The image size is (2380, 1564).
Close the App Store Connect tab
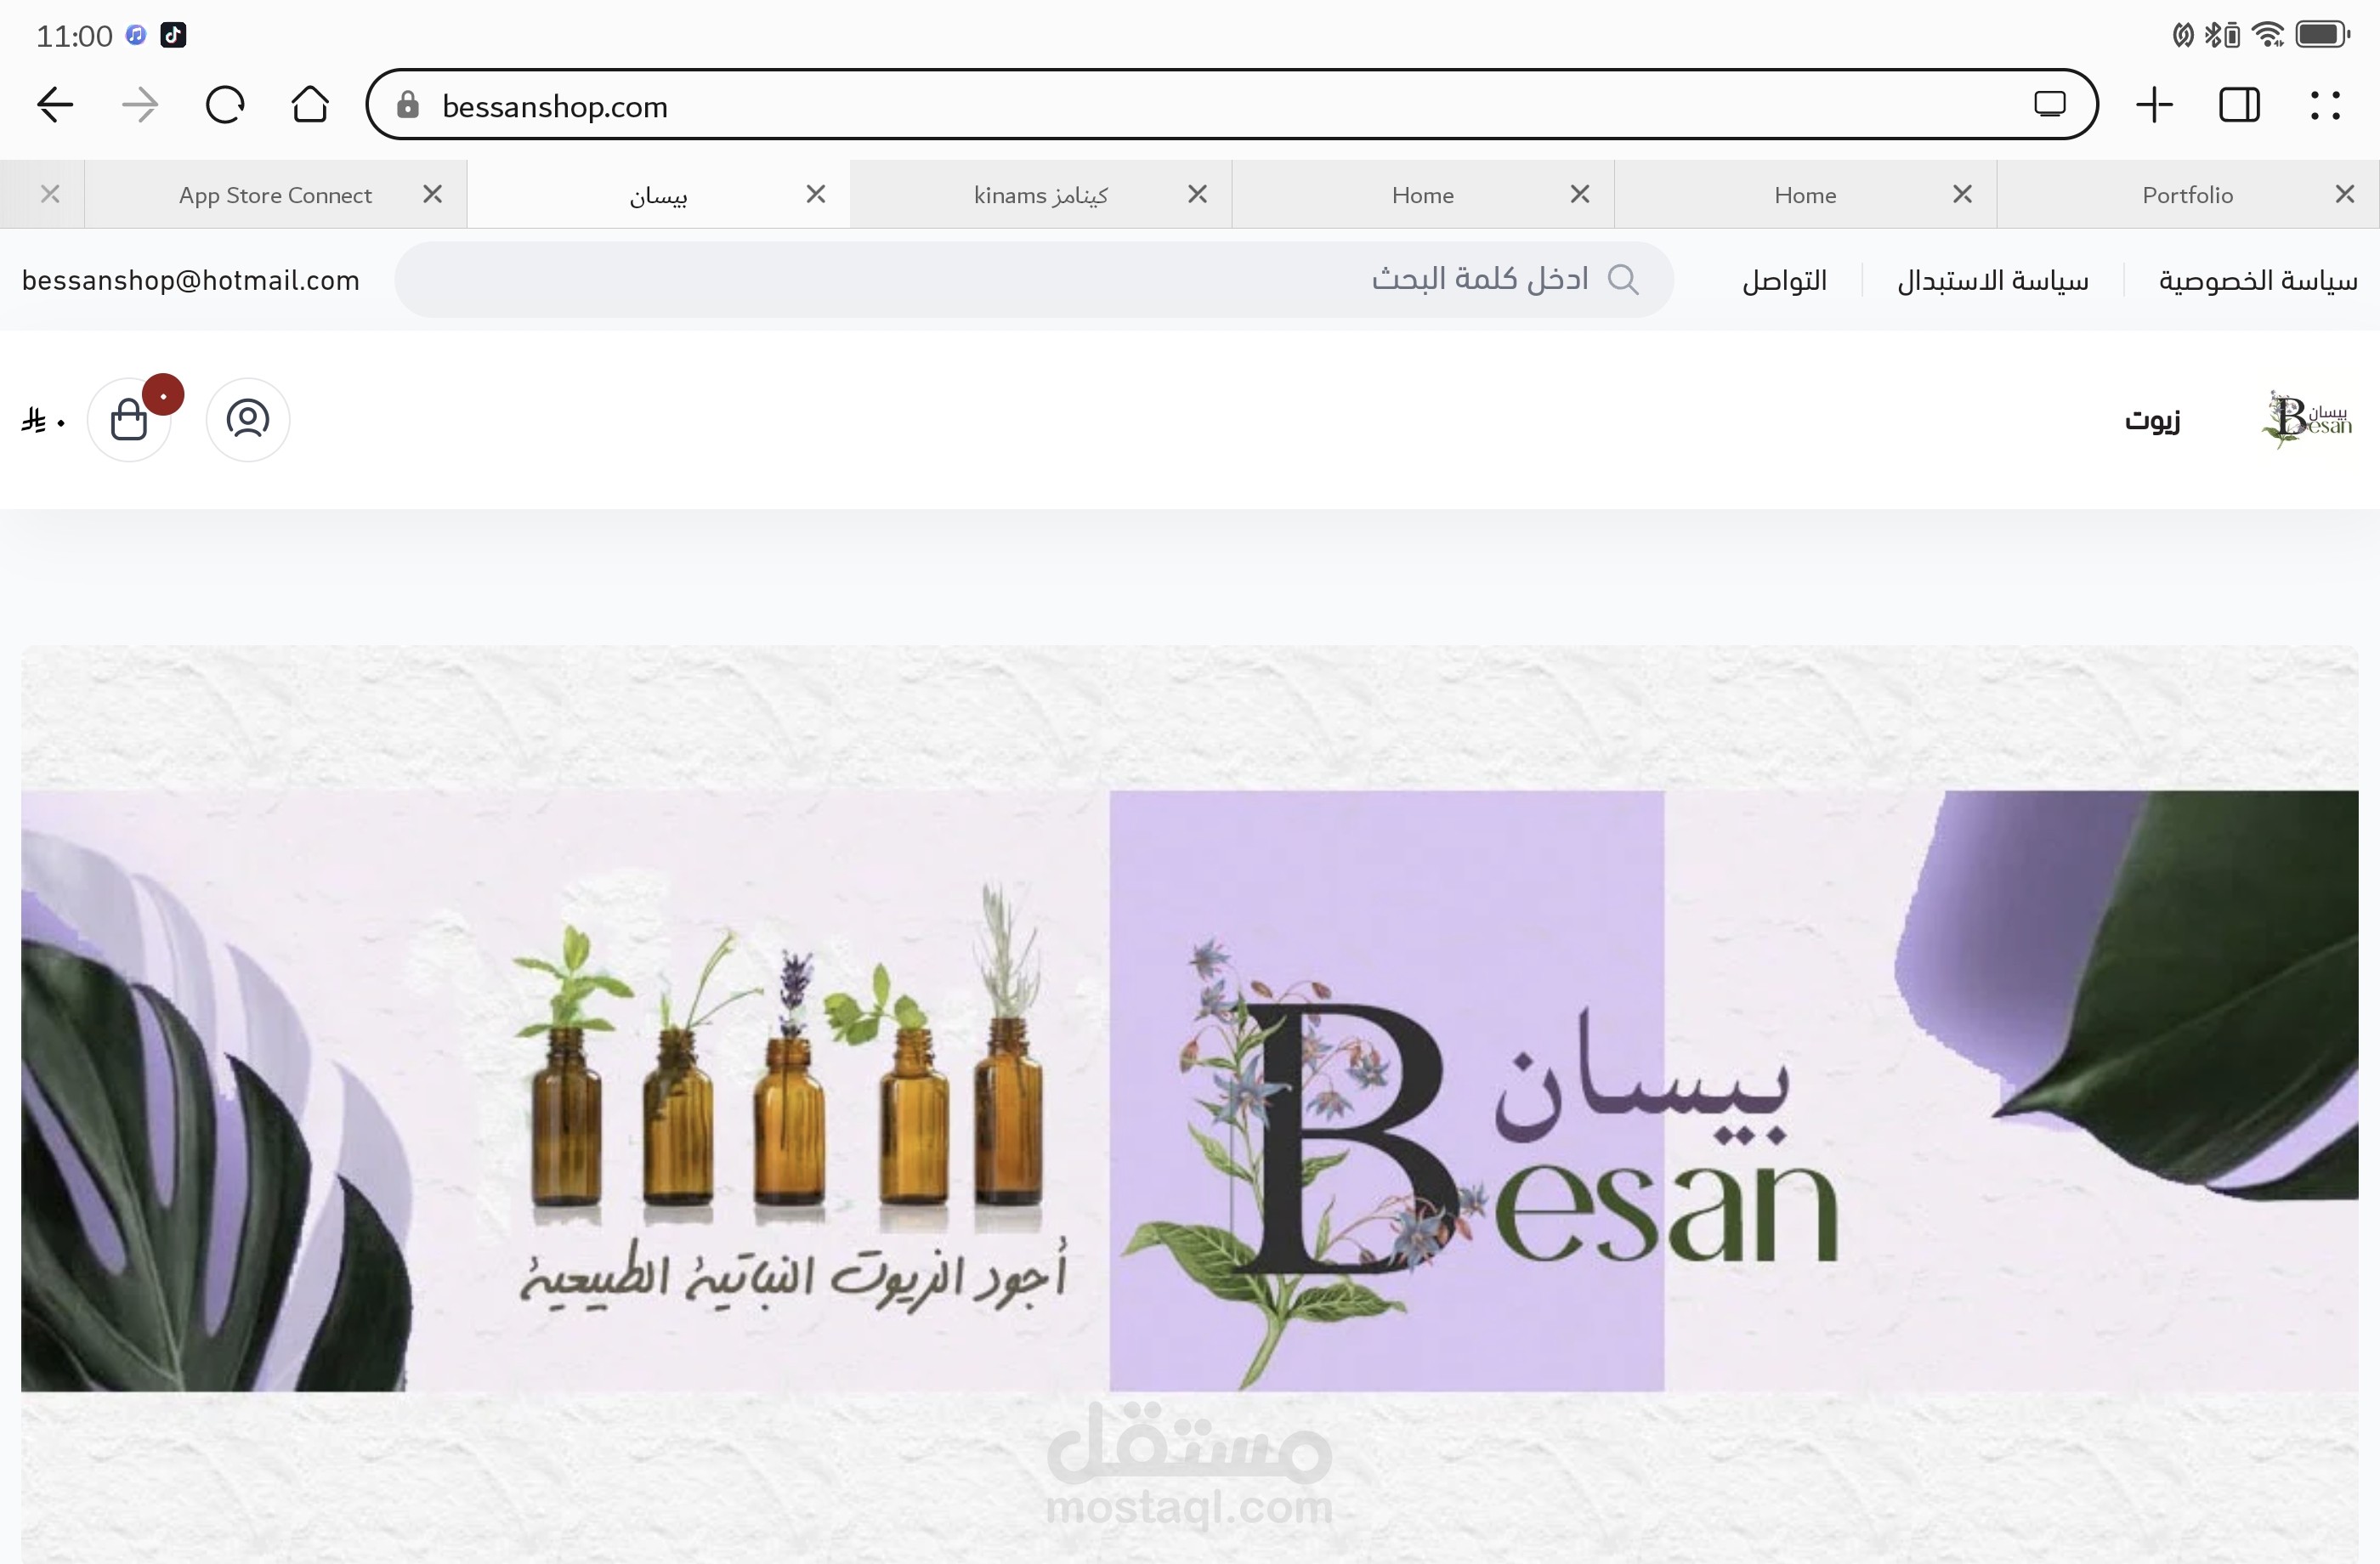coord(432,194)
